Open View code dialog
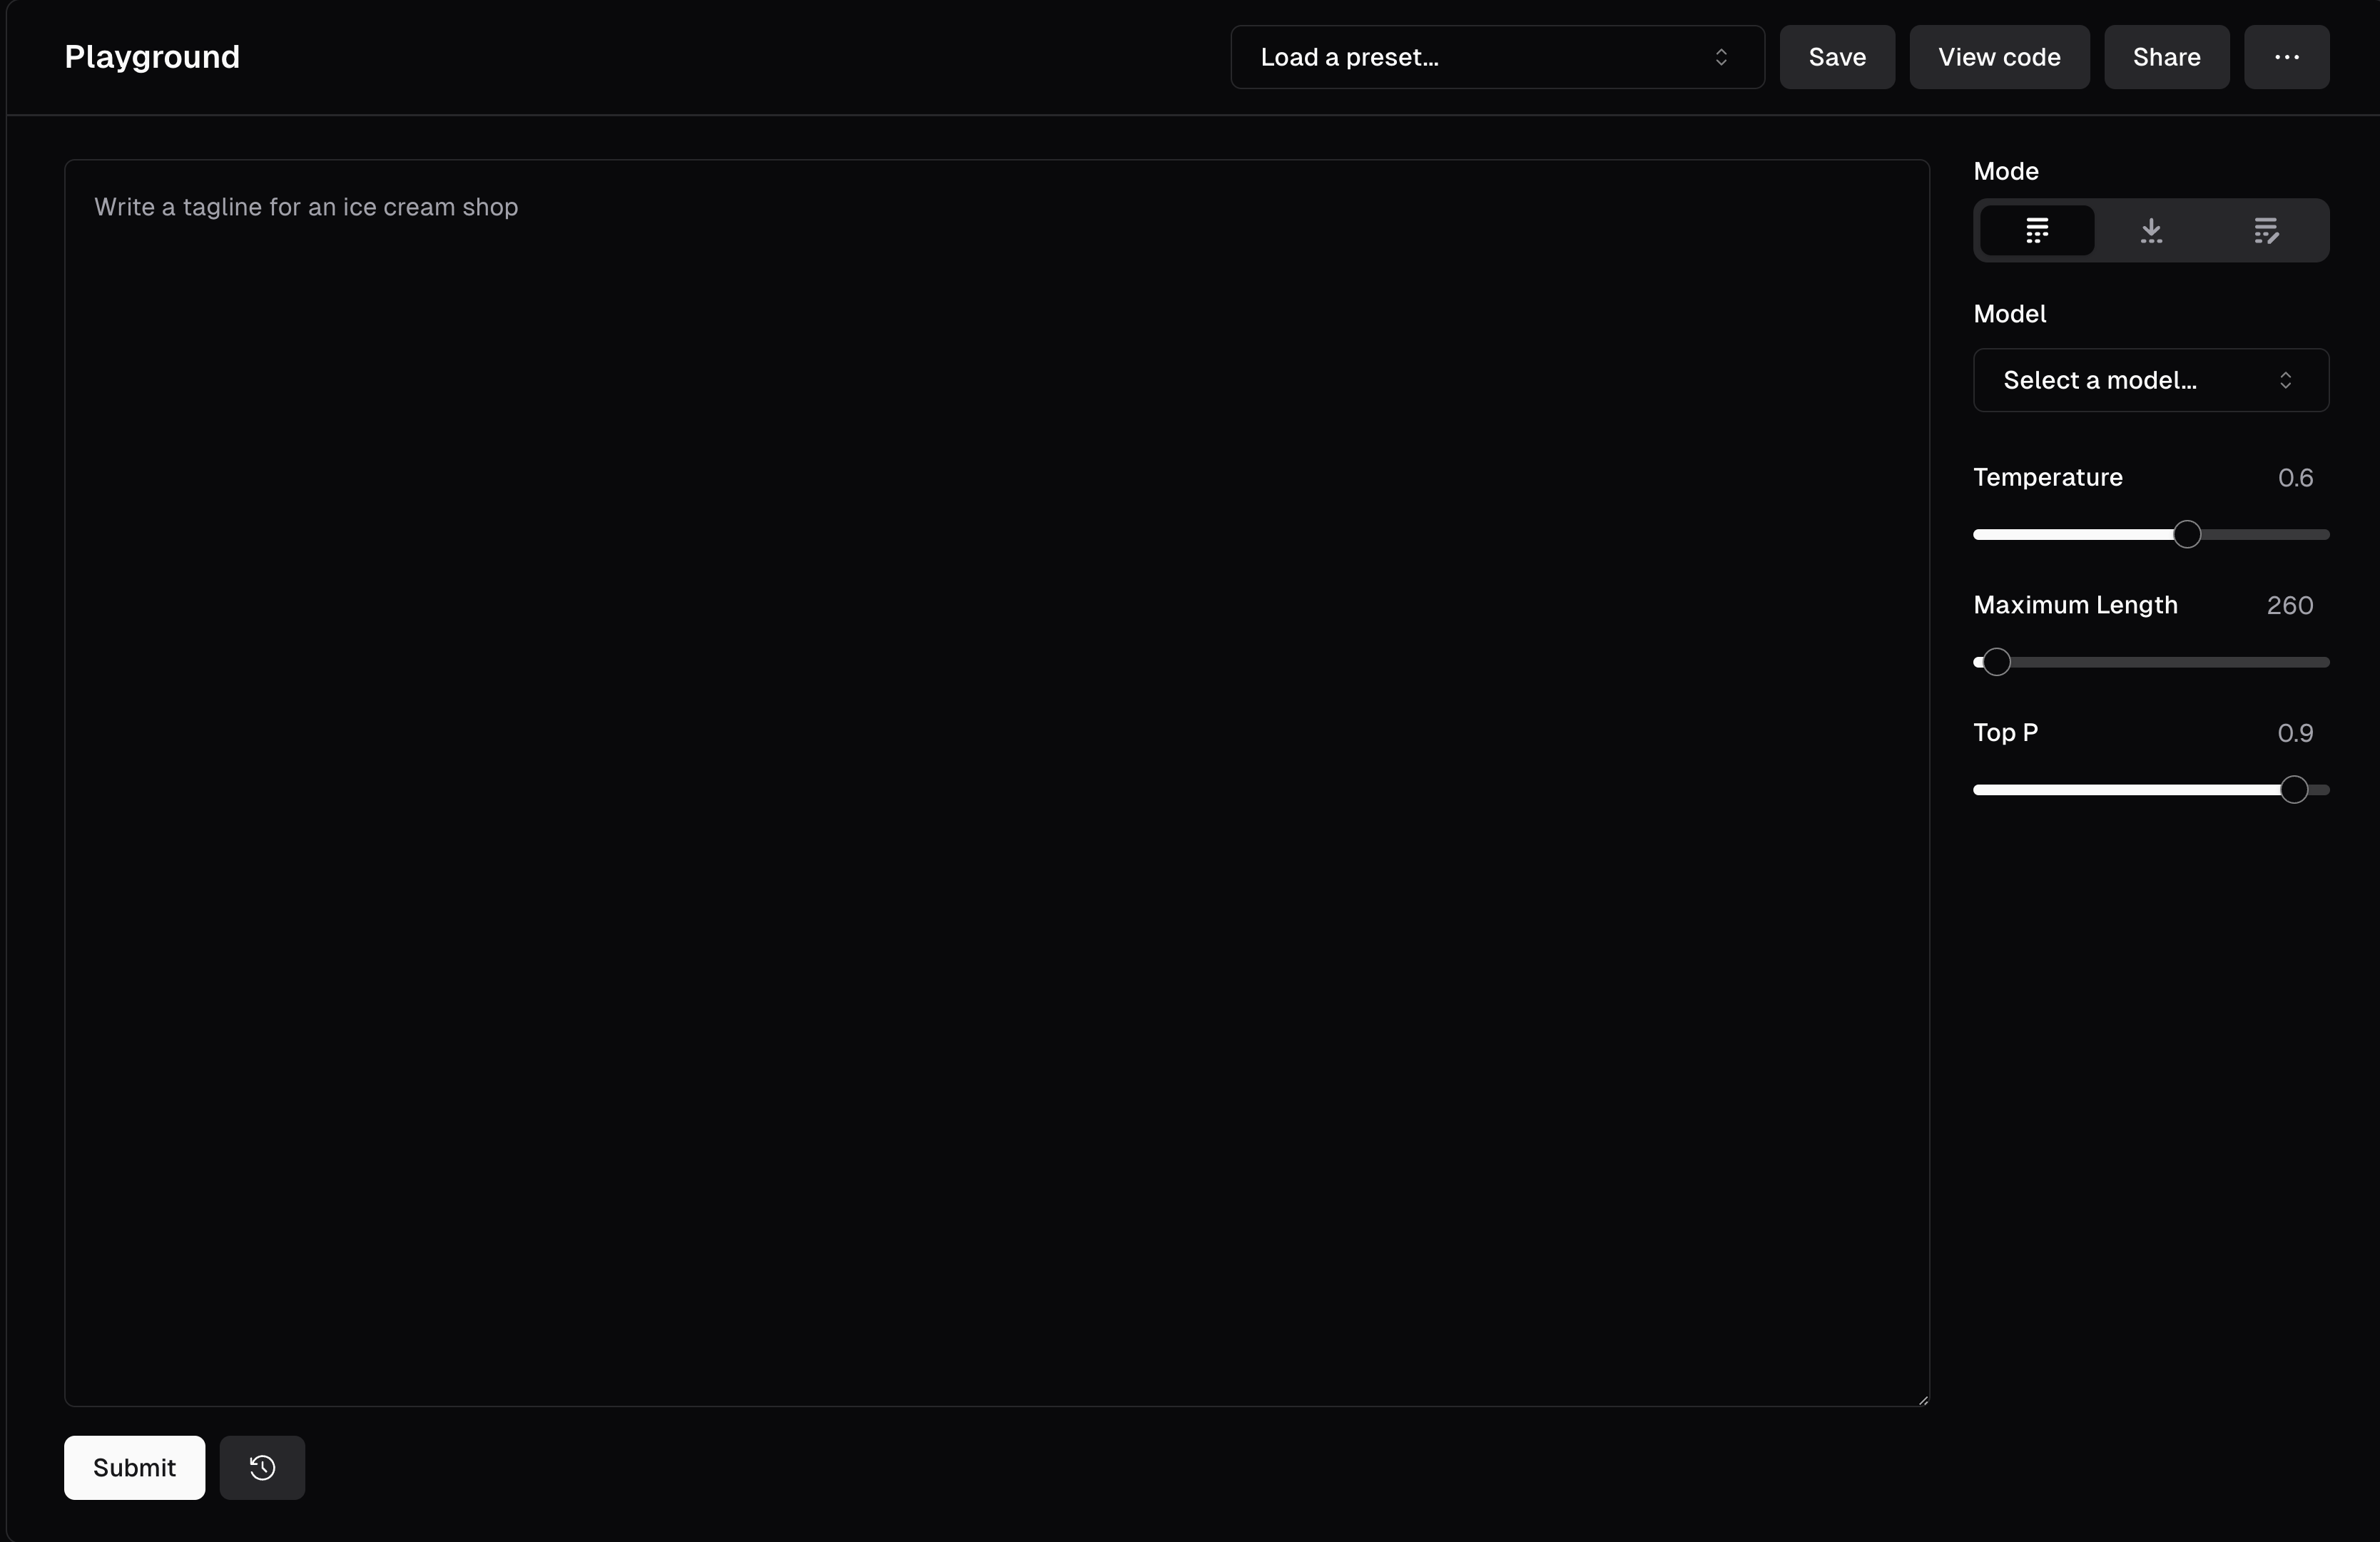2380x1542 pixels. tap(1998, 57)
